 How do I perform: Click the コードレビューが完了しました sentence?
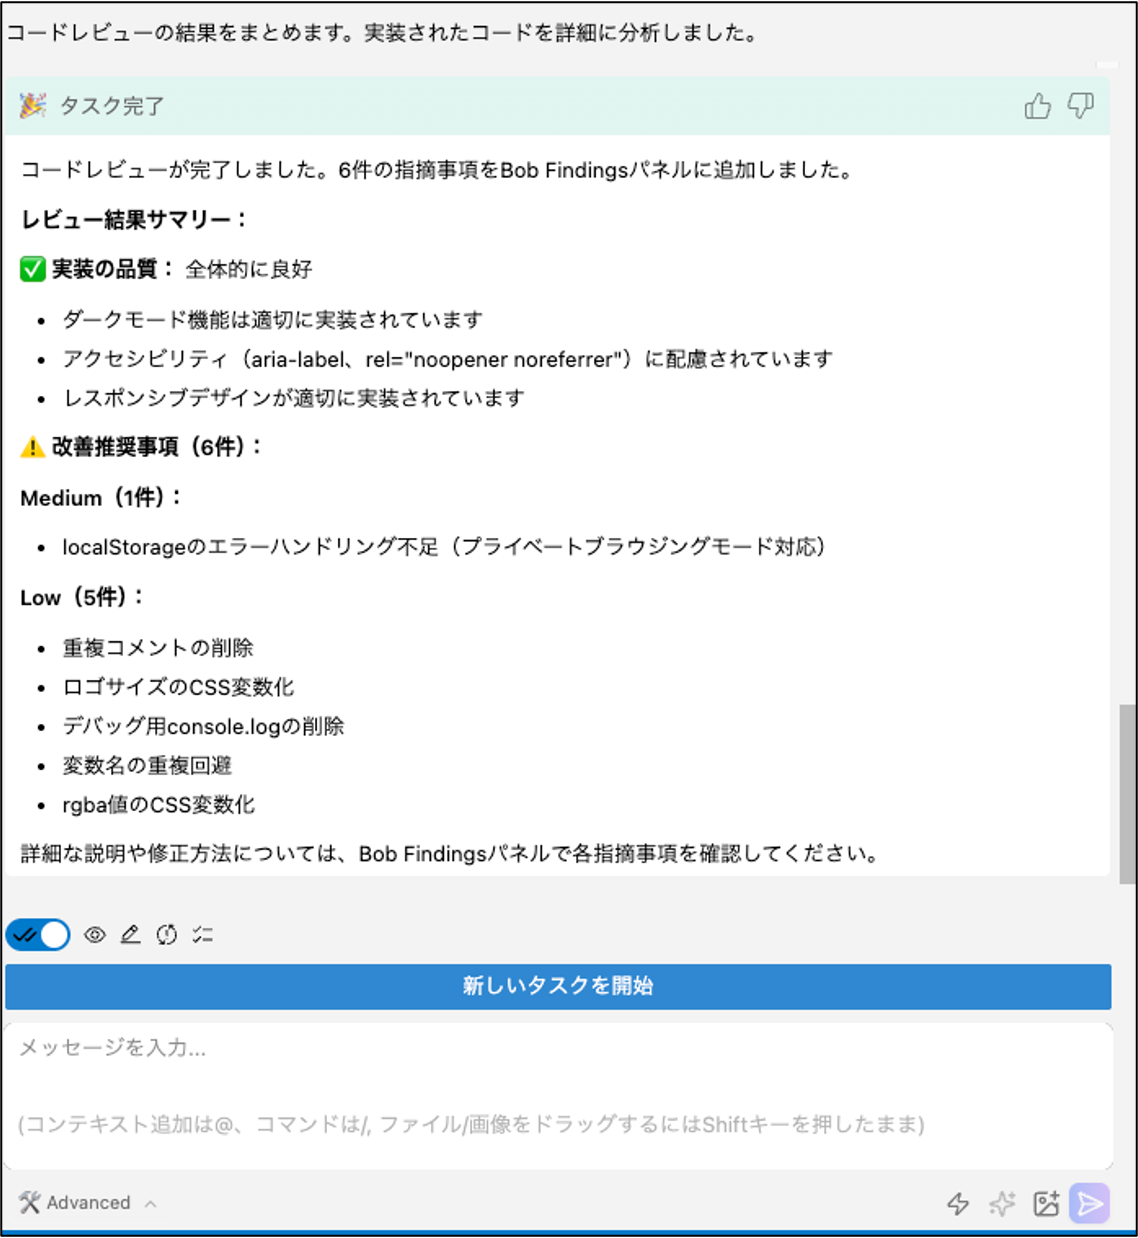pyautogui.click(x=437, y=170)
